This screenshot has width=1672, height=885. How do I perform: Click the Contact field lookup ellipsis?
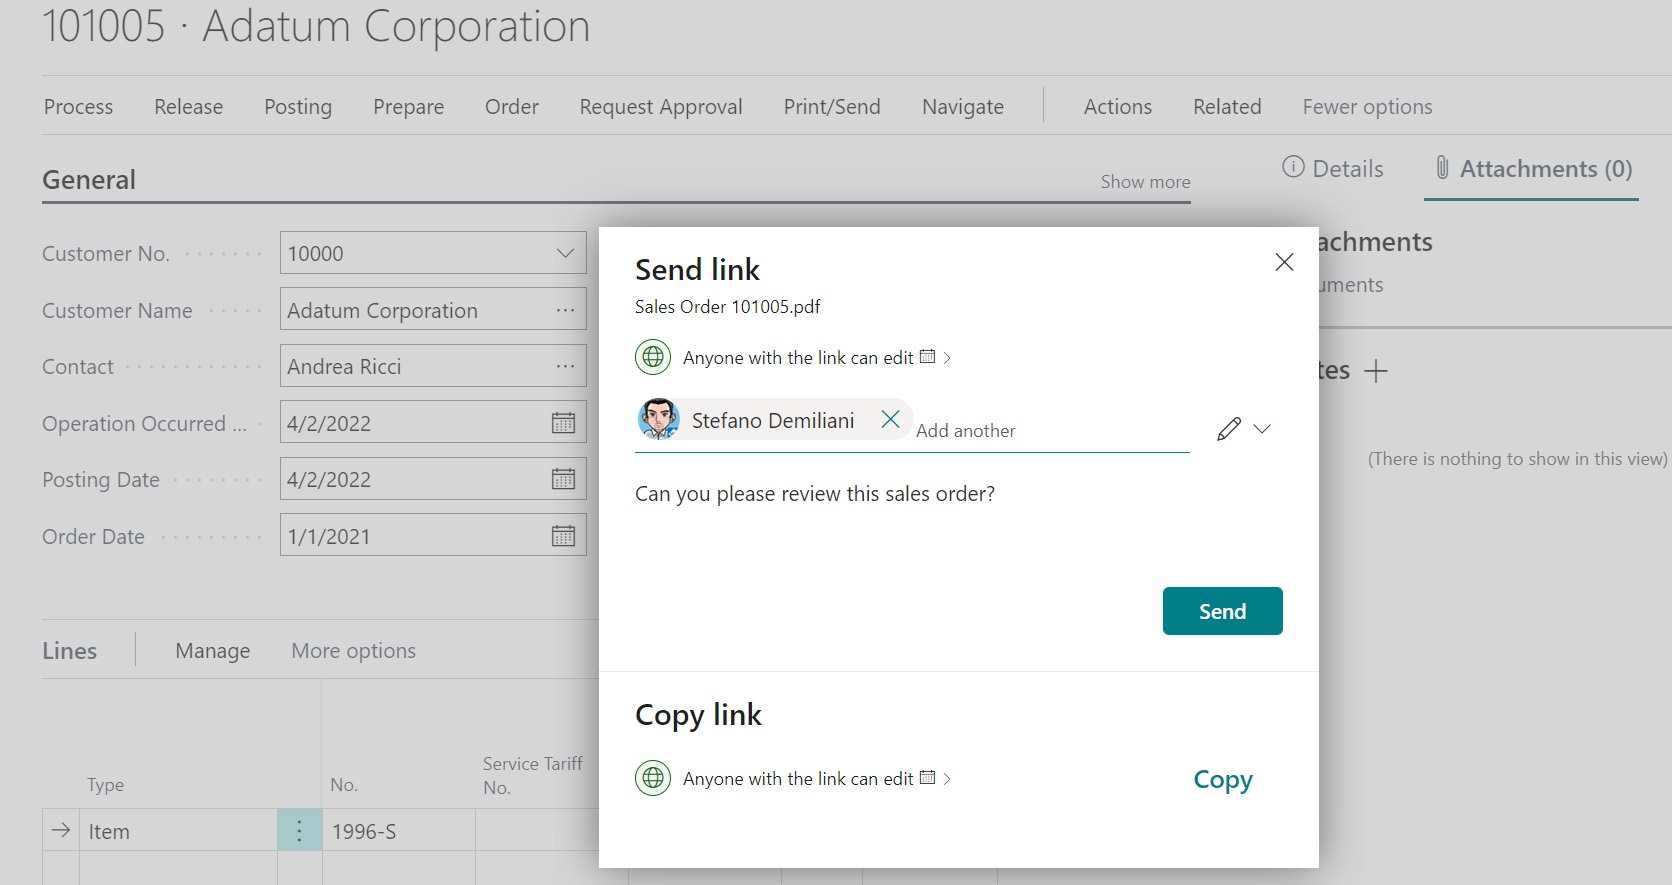[565, 366]
